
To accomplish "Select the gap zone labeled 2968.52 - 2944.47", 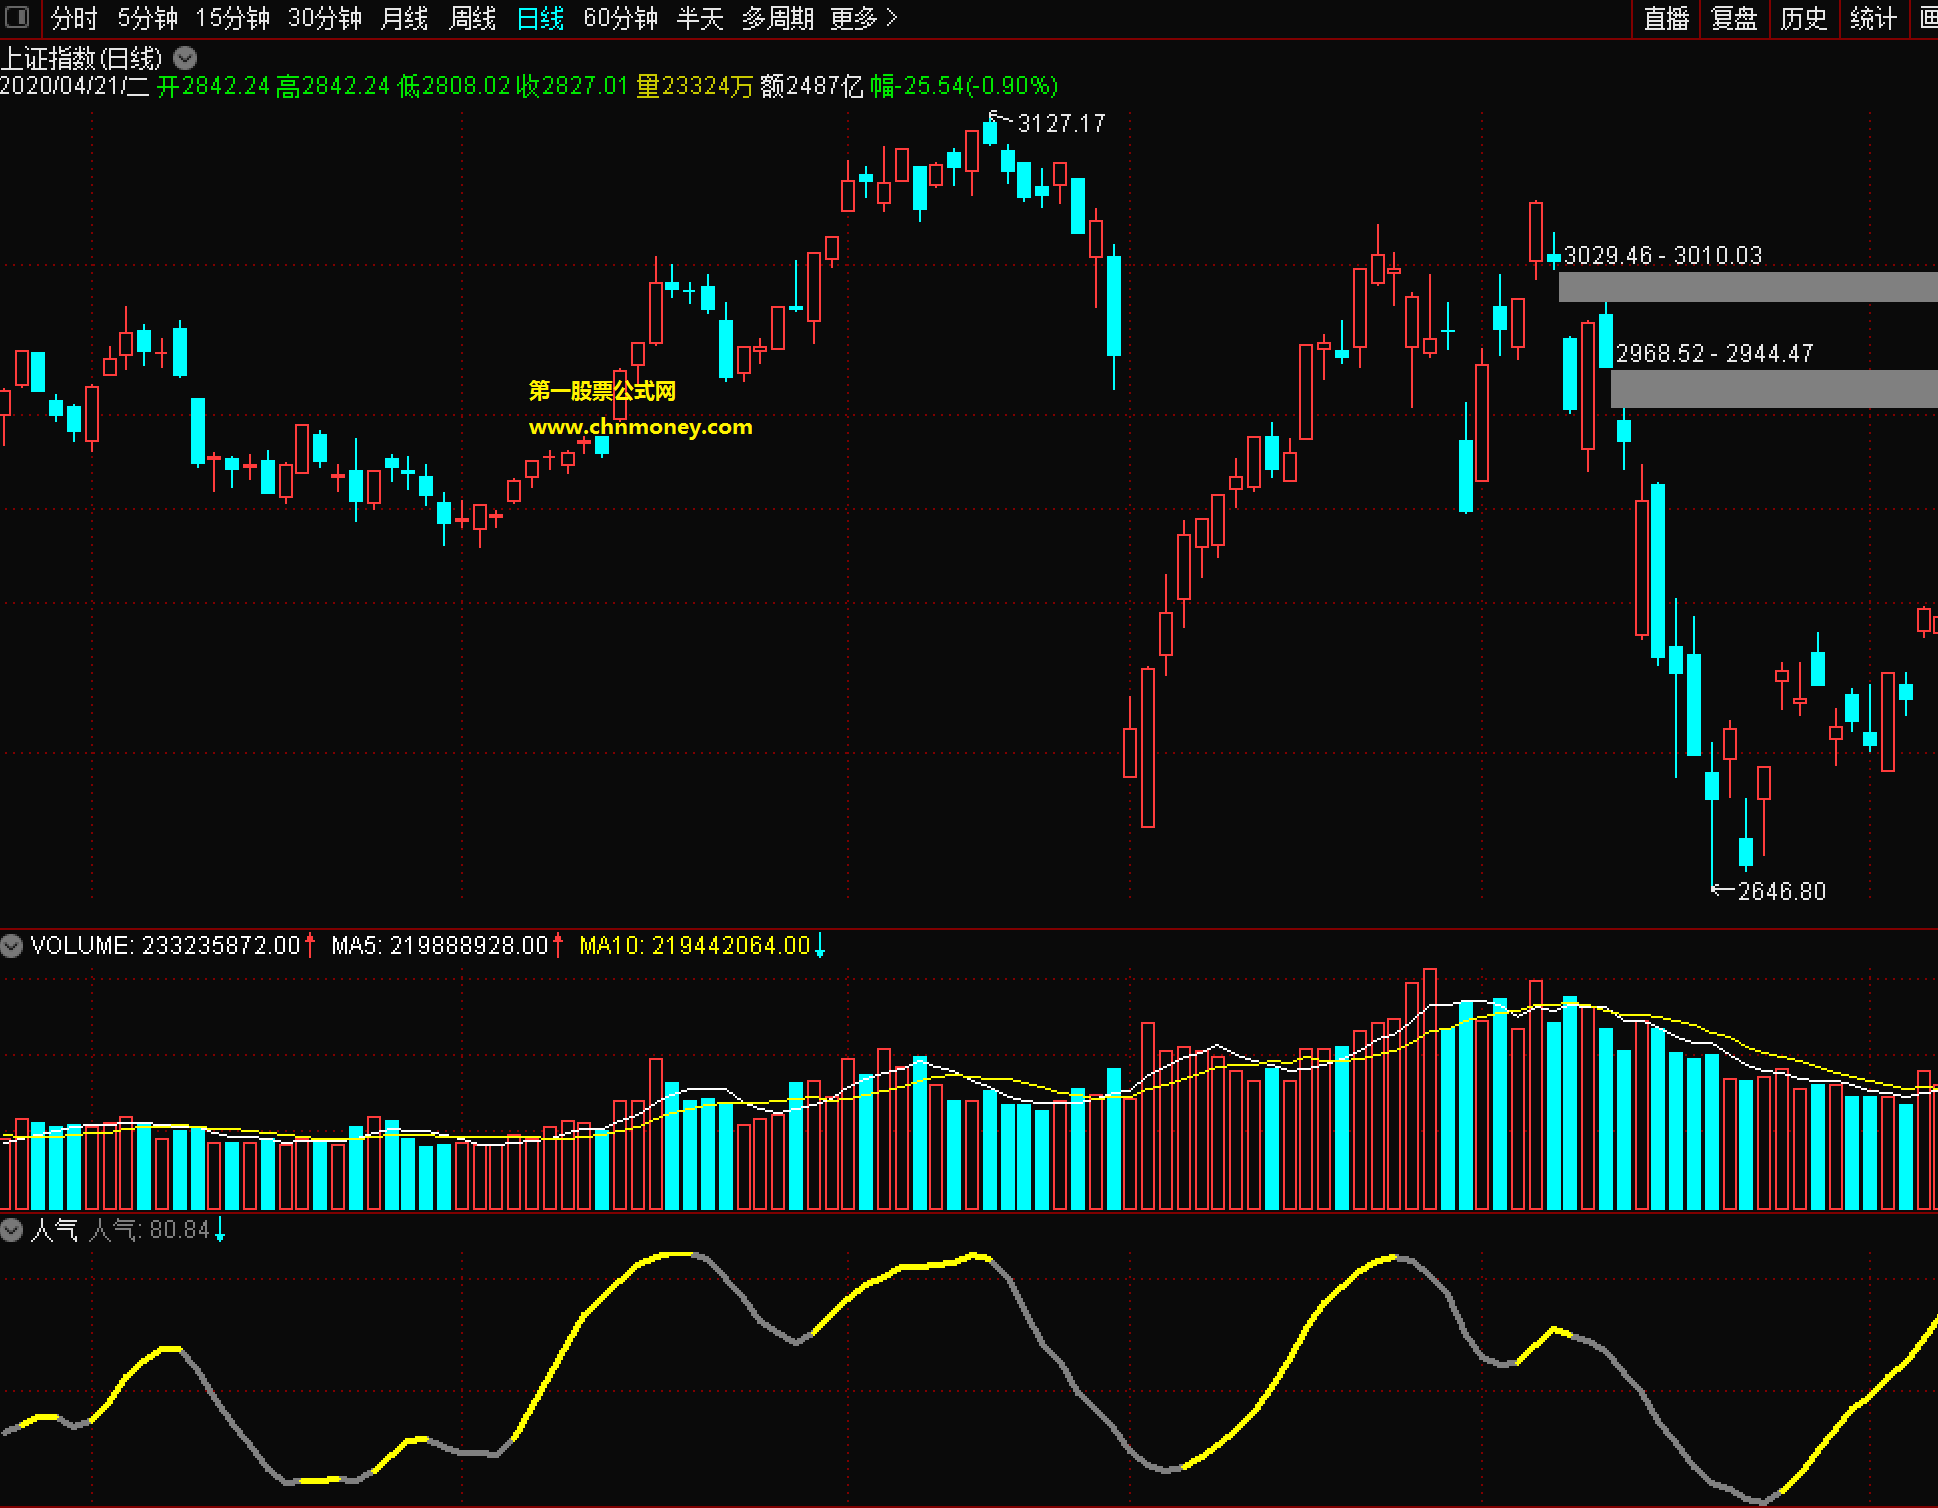I will (x=1774, y=389).
